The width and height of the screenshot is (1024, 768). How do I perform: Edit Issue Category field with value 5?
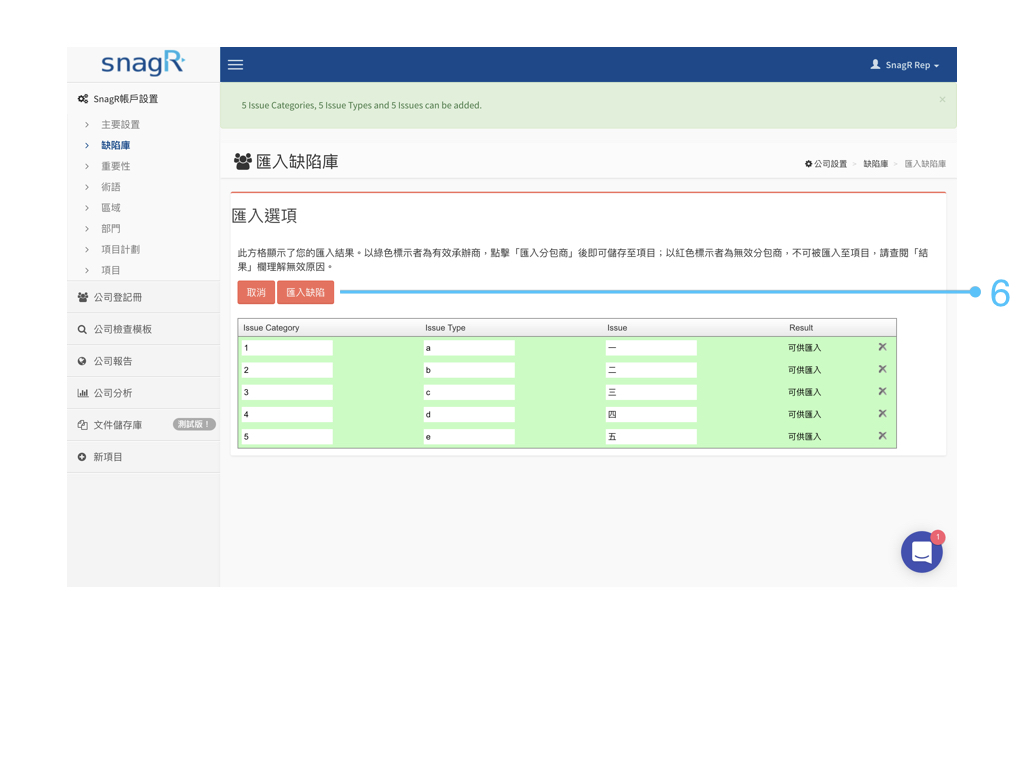[x=287, y=437]
